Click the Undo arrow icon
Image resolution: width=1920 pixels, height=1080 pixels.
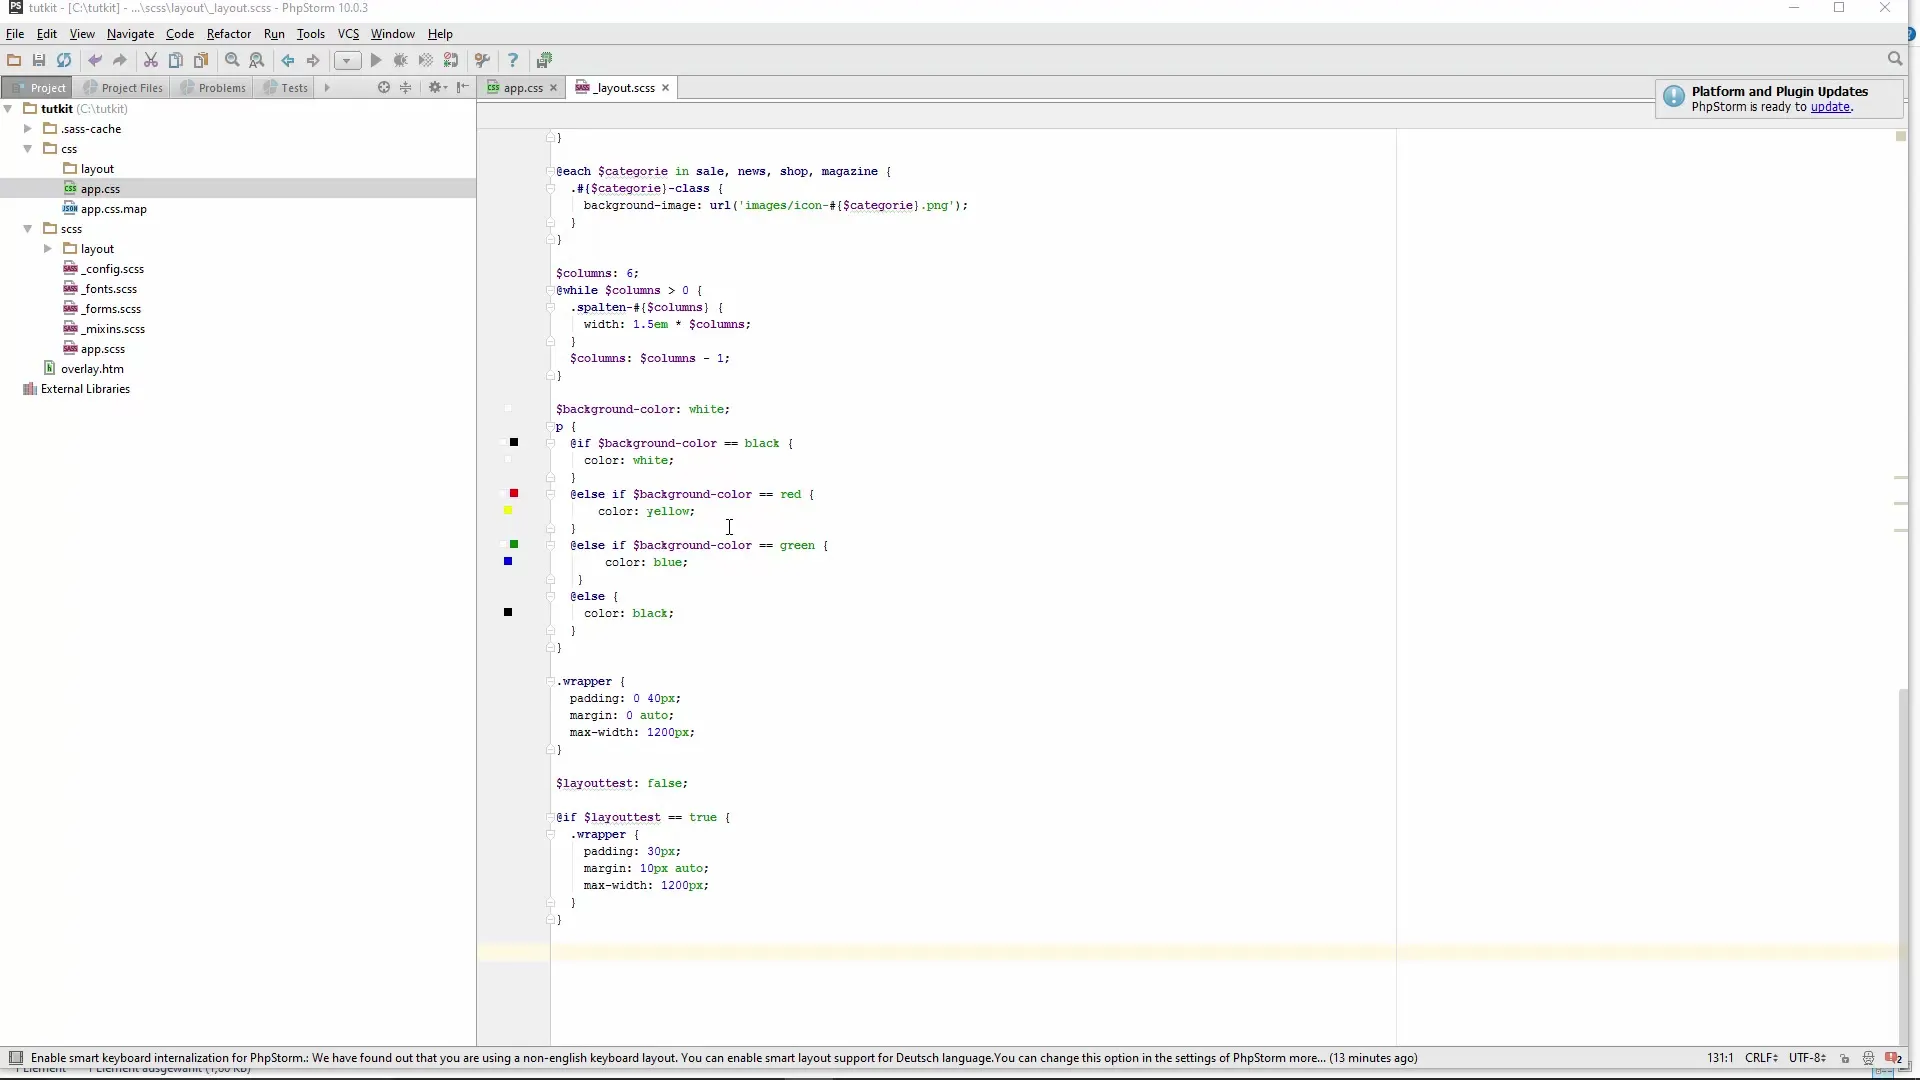click(95, 61)
